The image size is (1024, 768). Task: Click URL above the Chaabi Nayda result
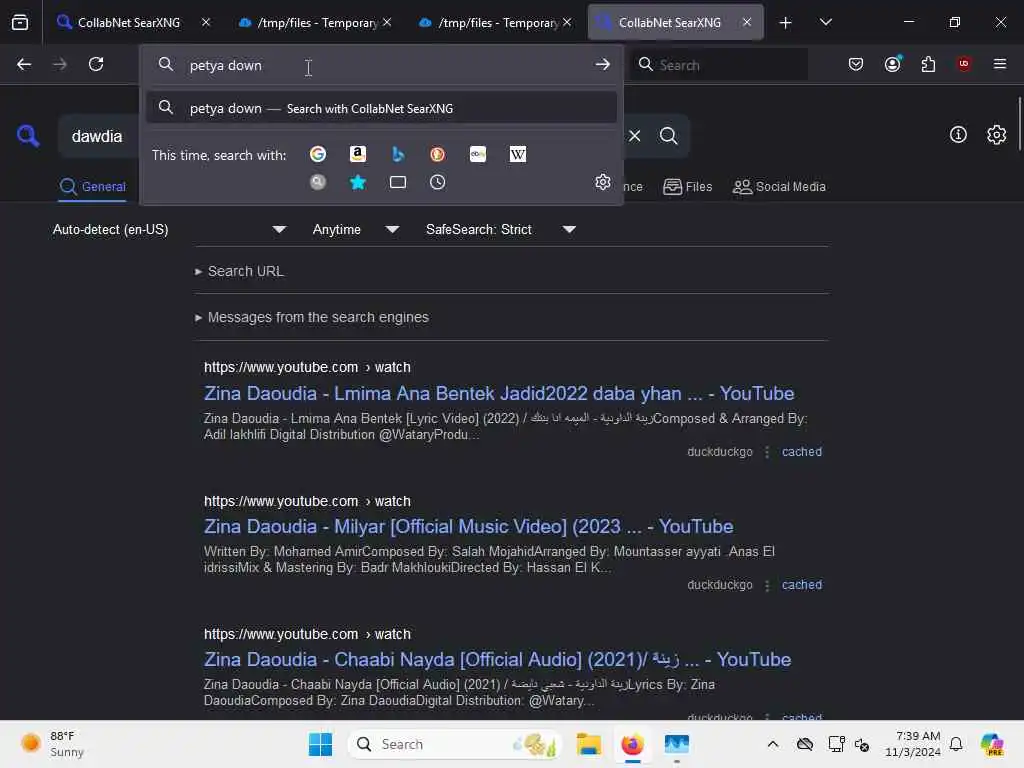click(307, 634)
